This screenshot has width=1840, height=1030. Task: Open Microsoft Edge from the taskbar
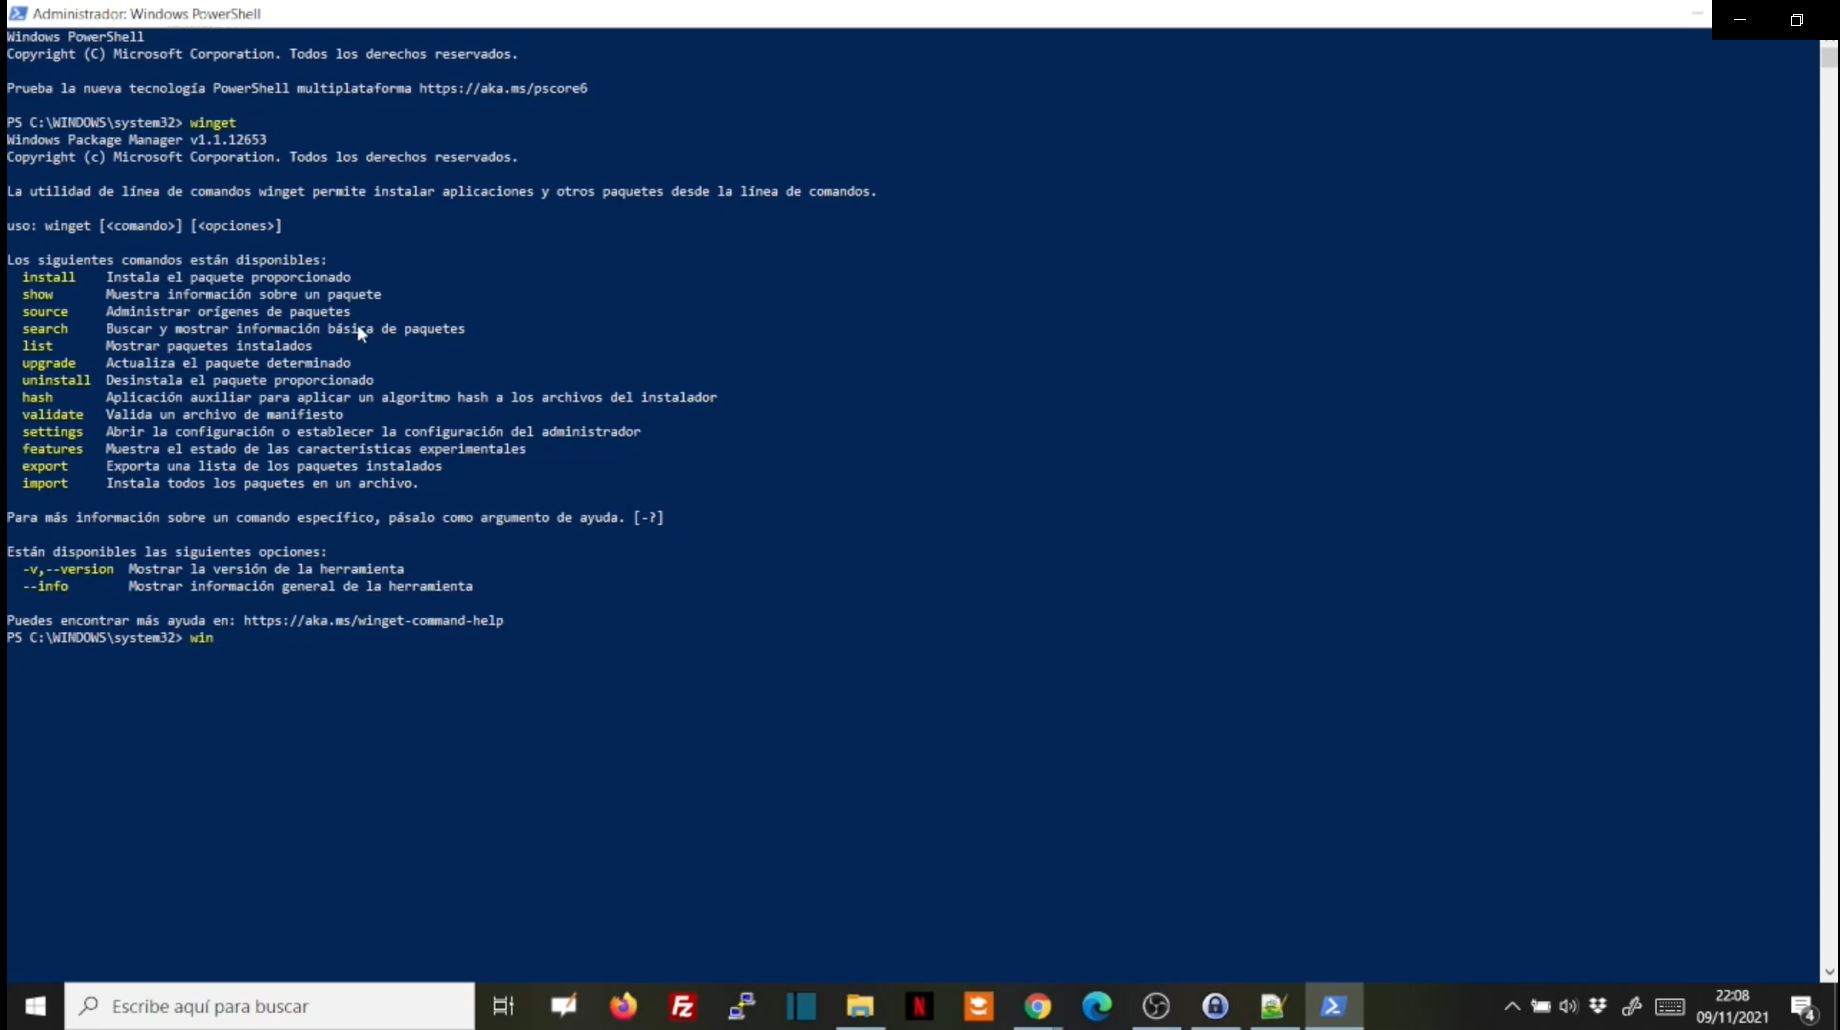(1097, 1006)
